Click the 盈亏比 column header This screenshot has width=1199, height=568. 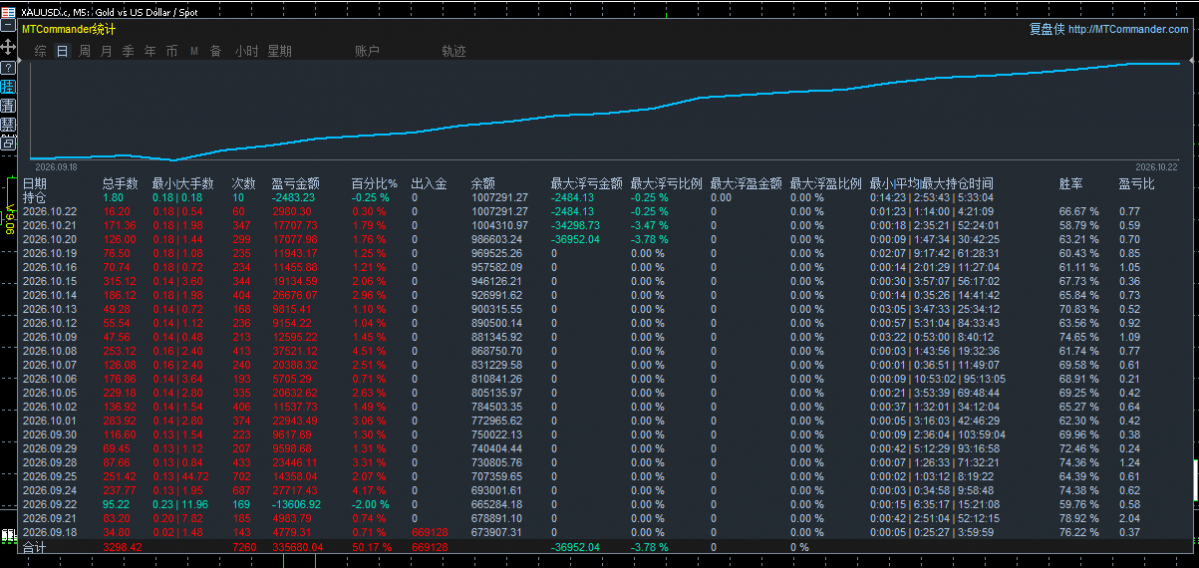pos(1136,183)
